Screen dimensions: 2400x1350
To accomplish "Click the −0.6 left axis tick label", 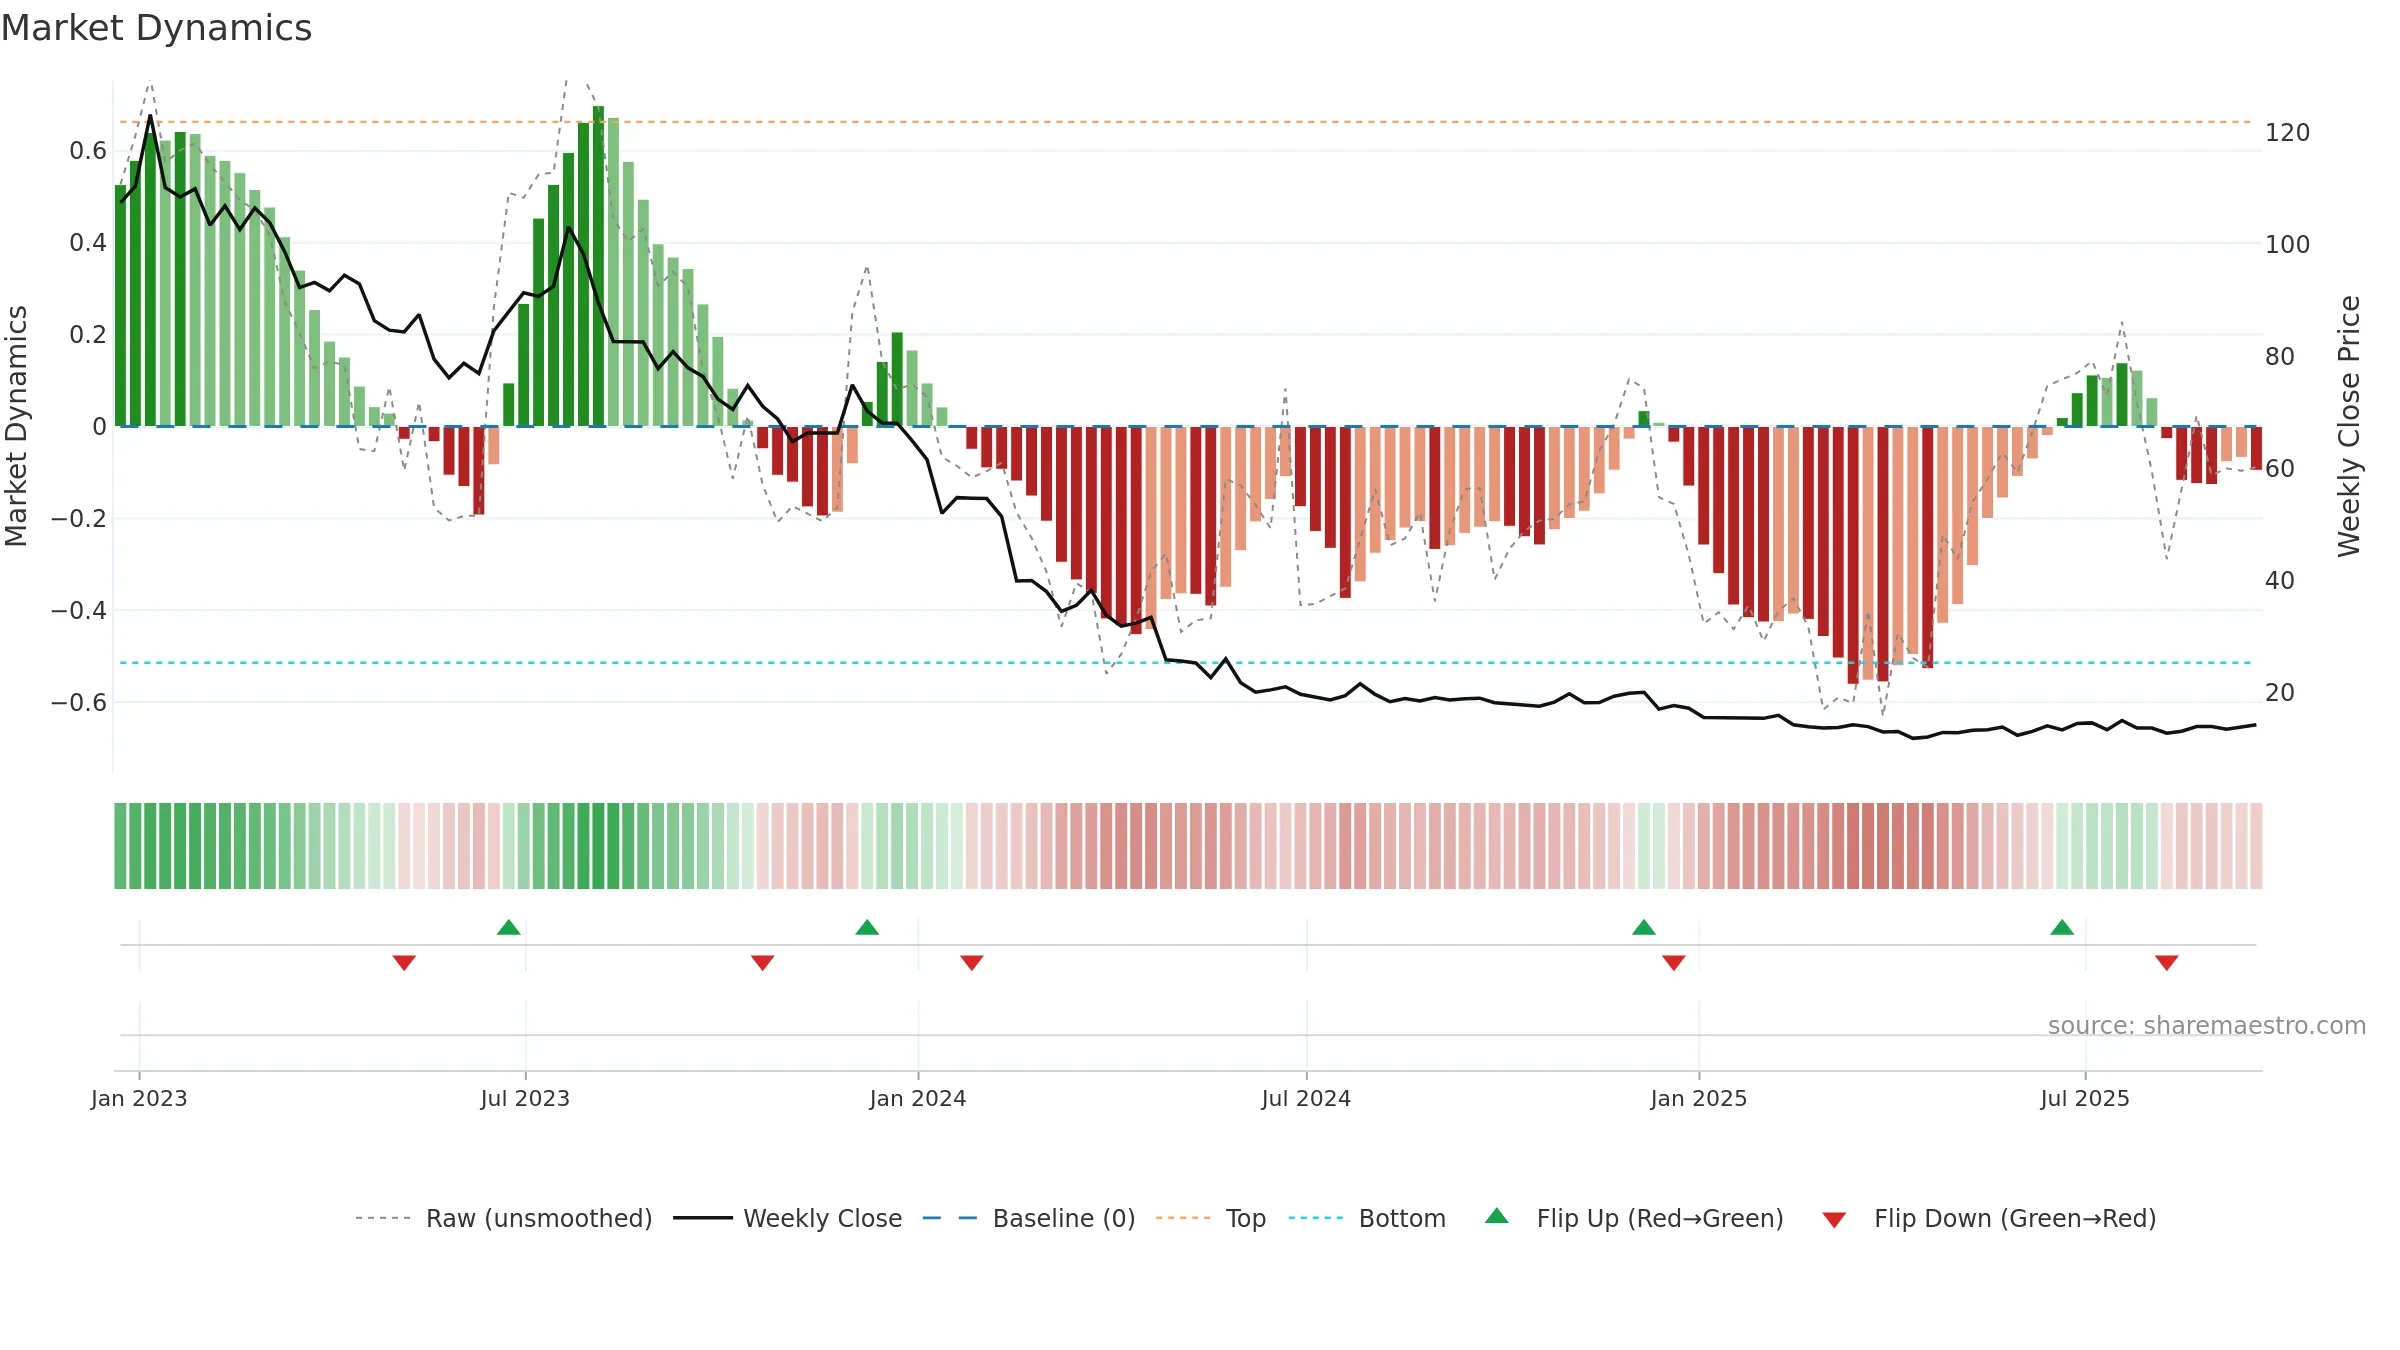I will pos(79,702).
